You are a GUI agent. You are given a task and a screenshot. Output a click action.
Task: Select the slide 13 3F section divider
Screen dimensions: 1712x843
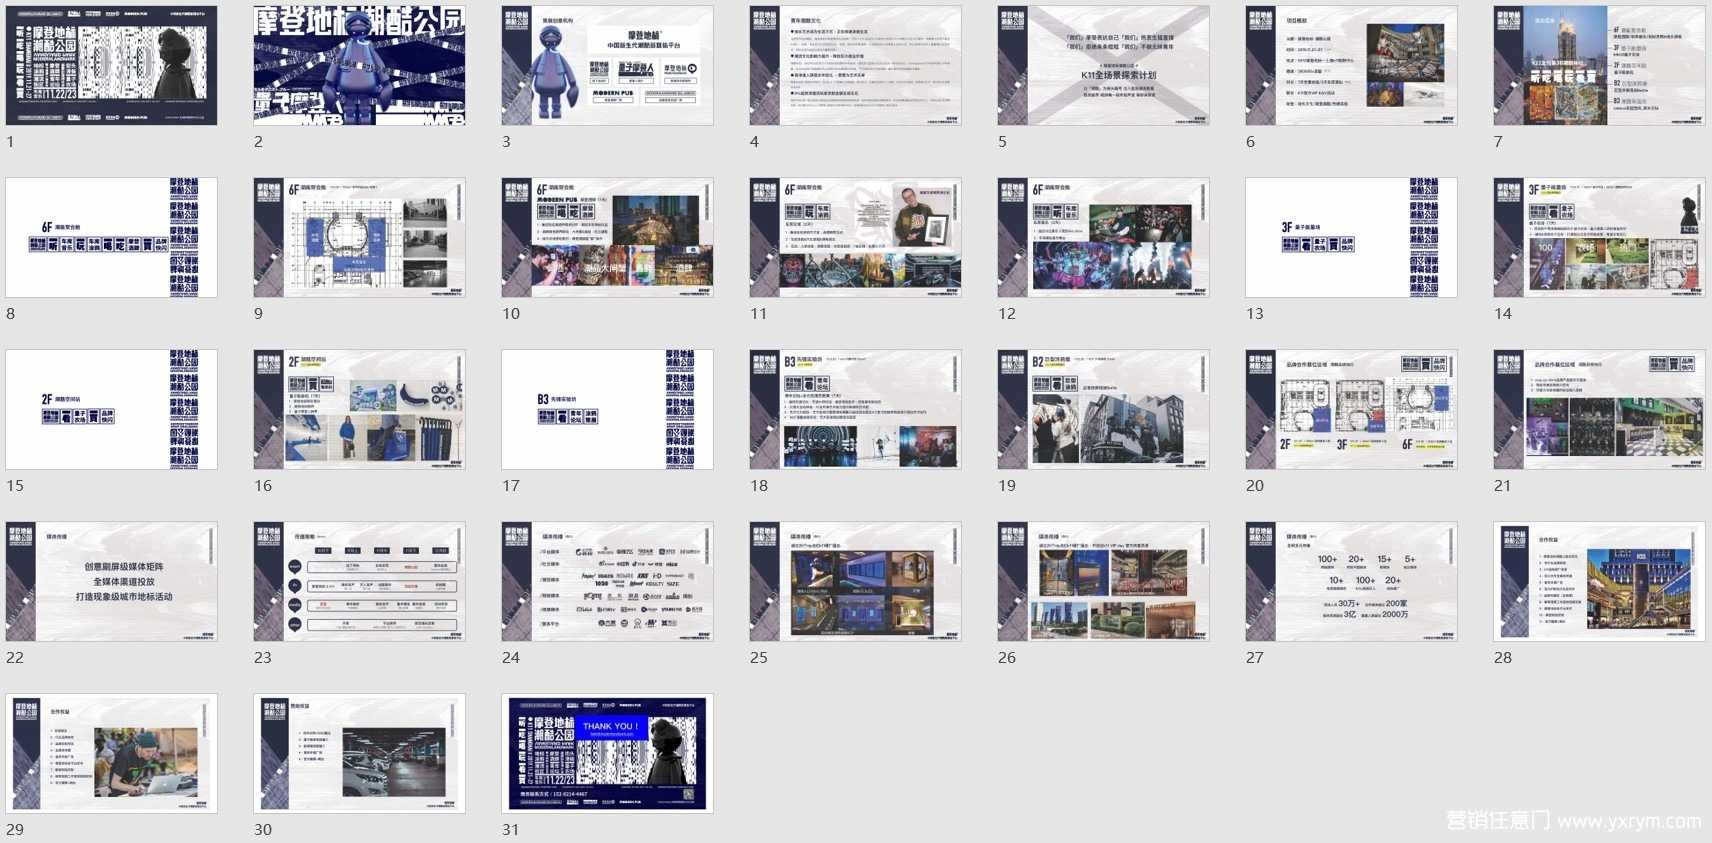point(1352,238)
